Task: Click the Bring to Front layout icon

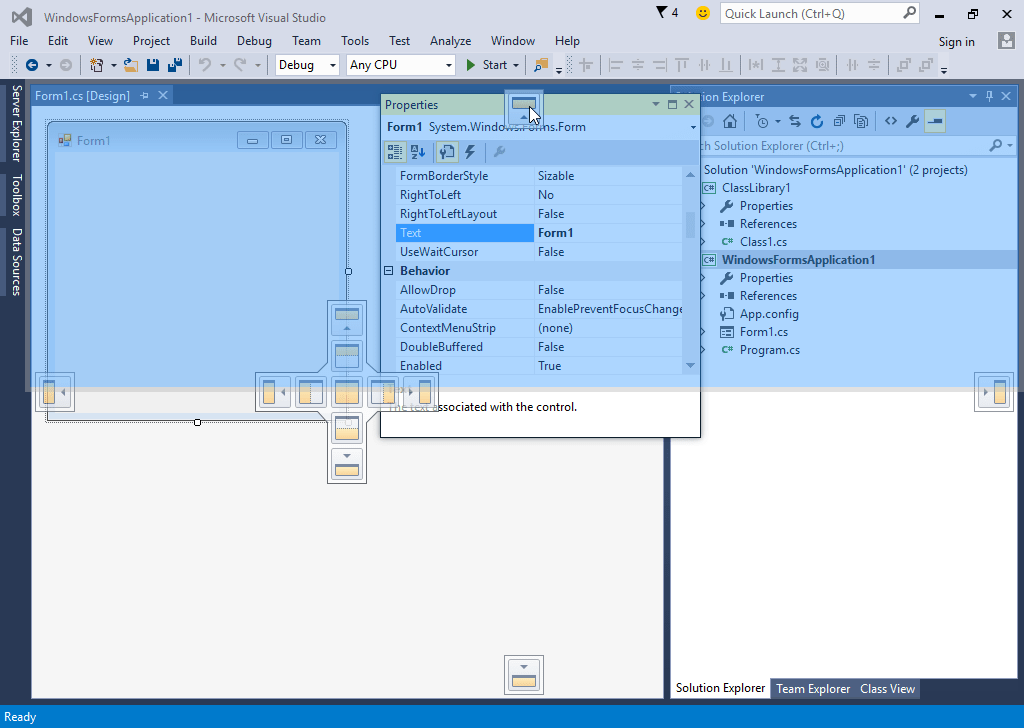Action: tap(903, 65)
